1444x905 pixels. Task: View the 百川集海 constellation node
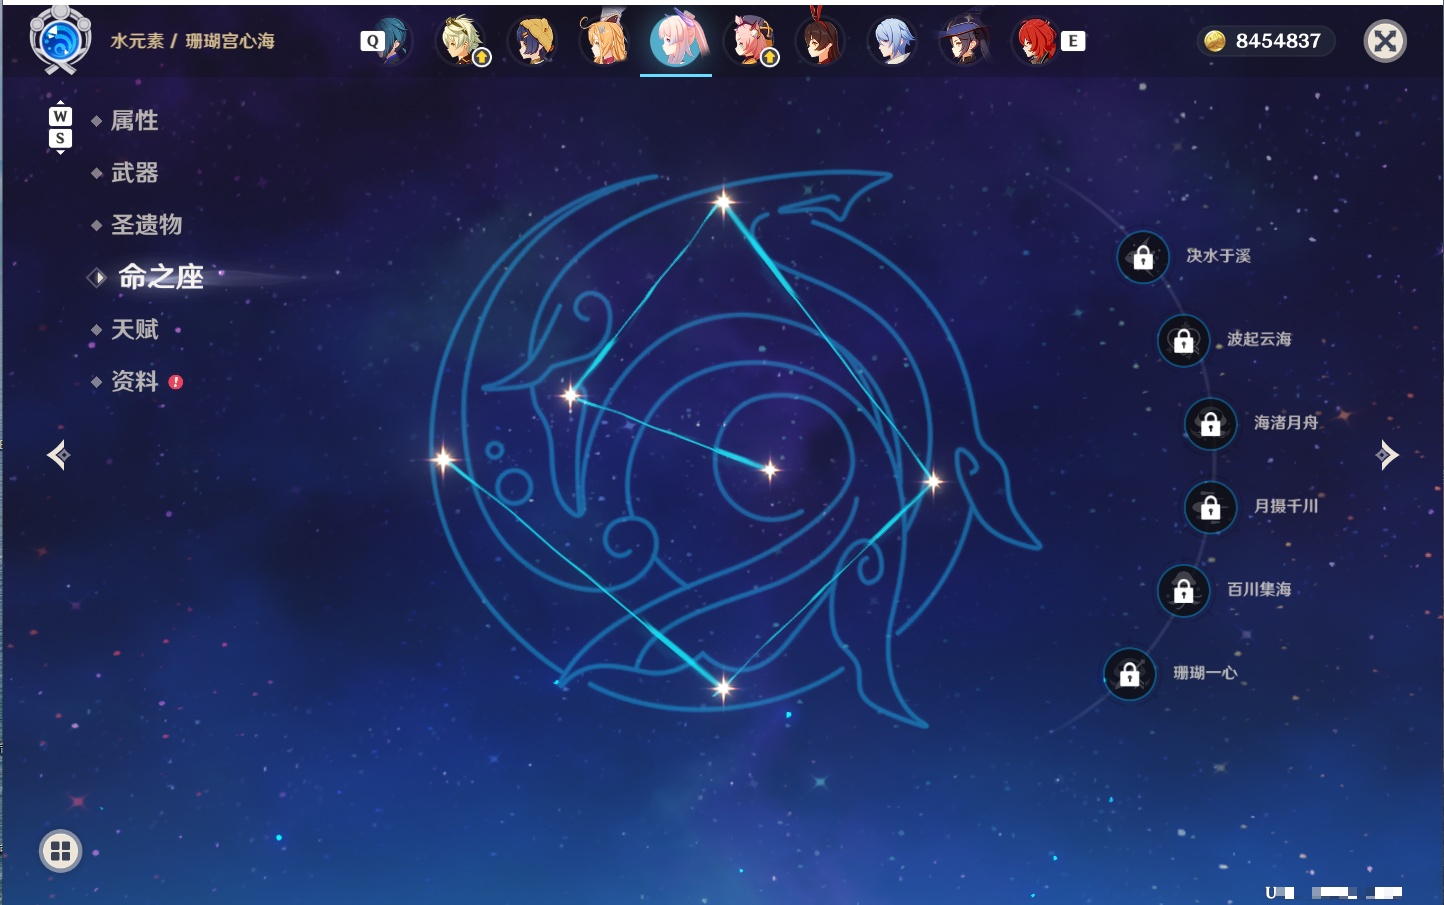[1259, 589]
